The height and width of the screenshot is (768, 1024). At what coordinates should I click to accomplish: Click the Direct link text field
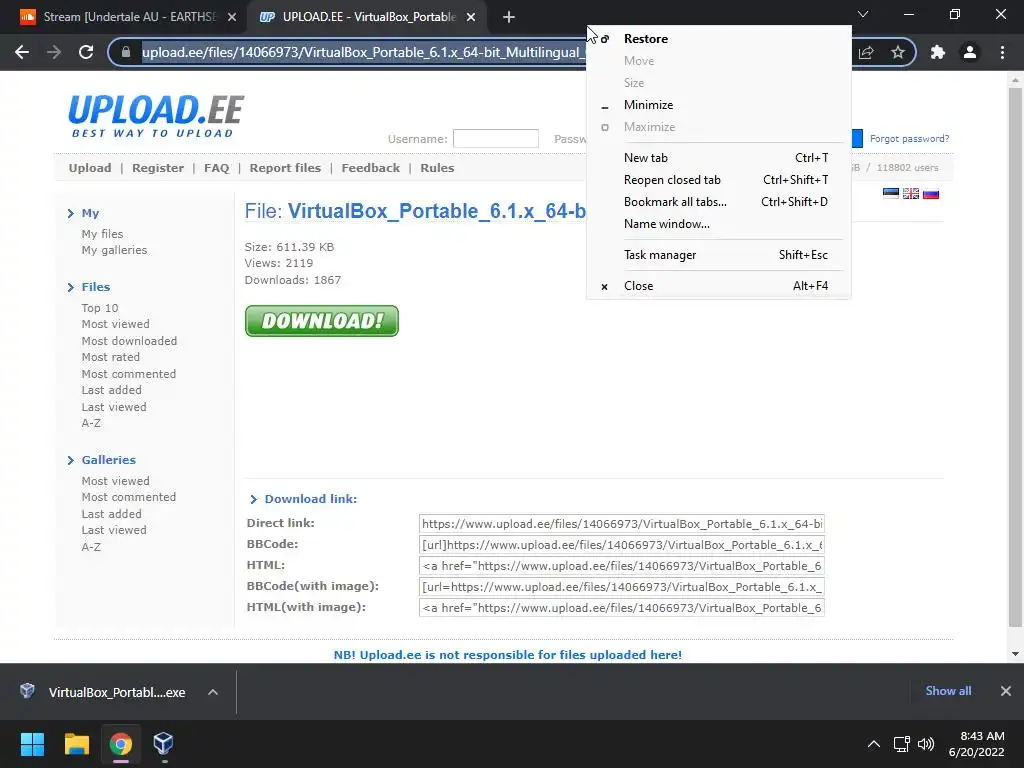pos(622,524)
